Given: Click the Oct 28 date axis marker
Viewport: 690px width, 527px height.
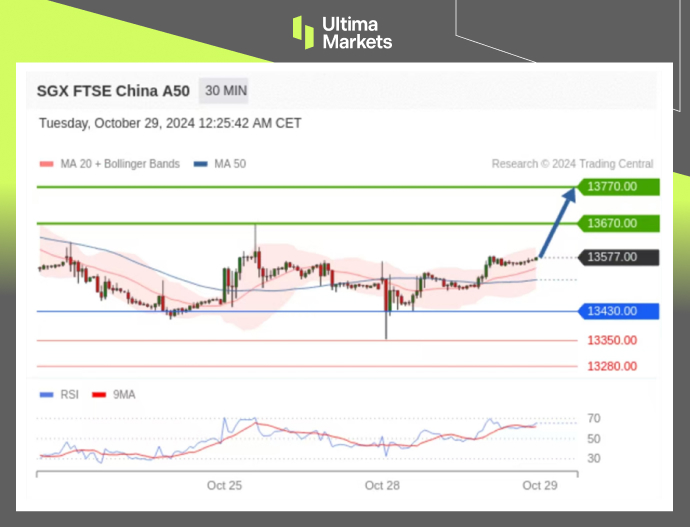Looking at the screenshot, I should pos(382,485).
